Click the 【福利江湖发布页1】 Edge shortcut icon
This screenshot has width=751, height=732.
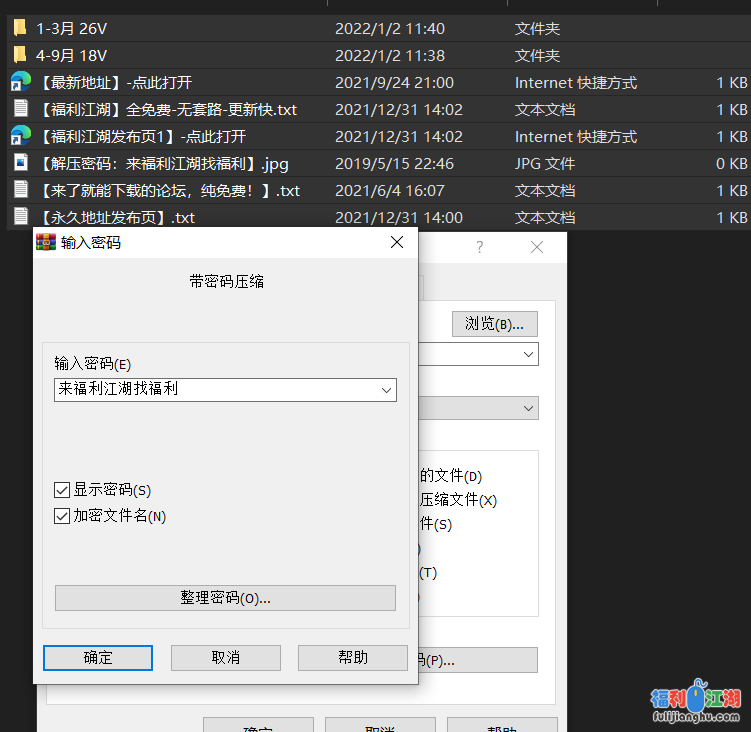pyautogui.click(x=20, y=136)
